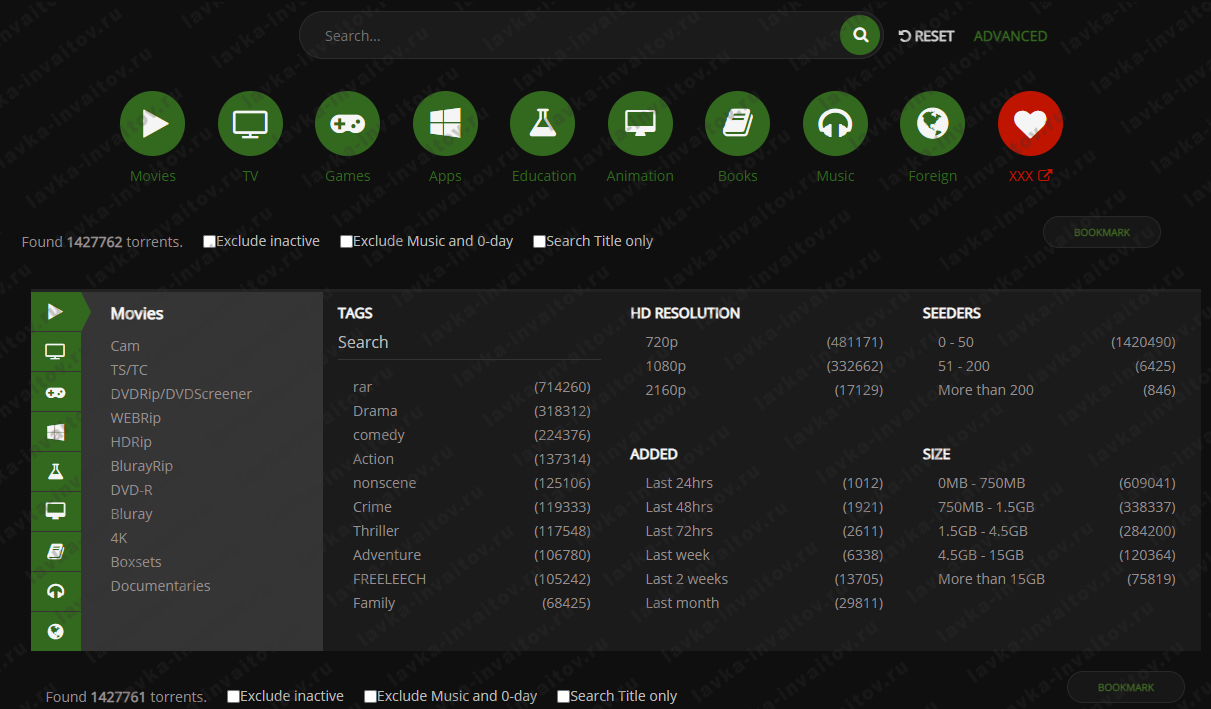Viewport: 1211px width, 709px height.
Task: Toggle lower Exclude inactive checkbox
Action: (233, 696)
